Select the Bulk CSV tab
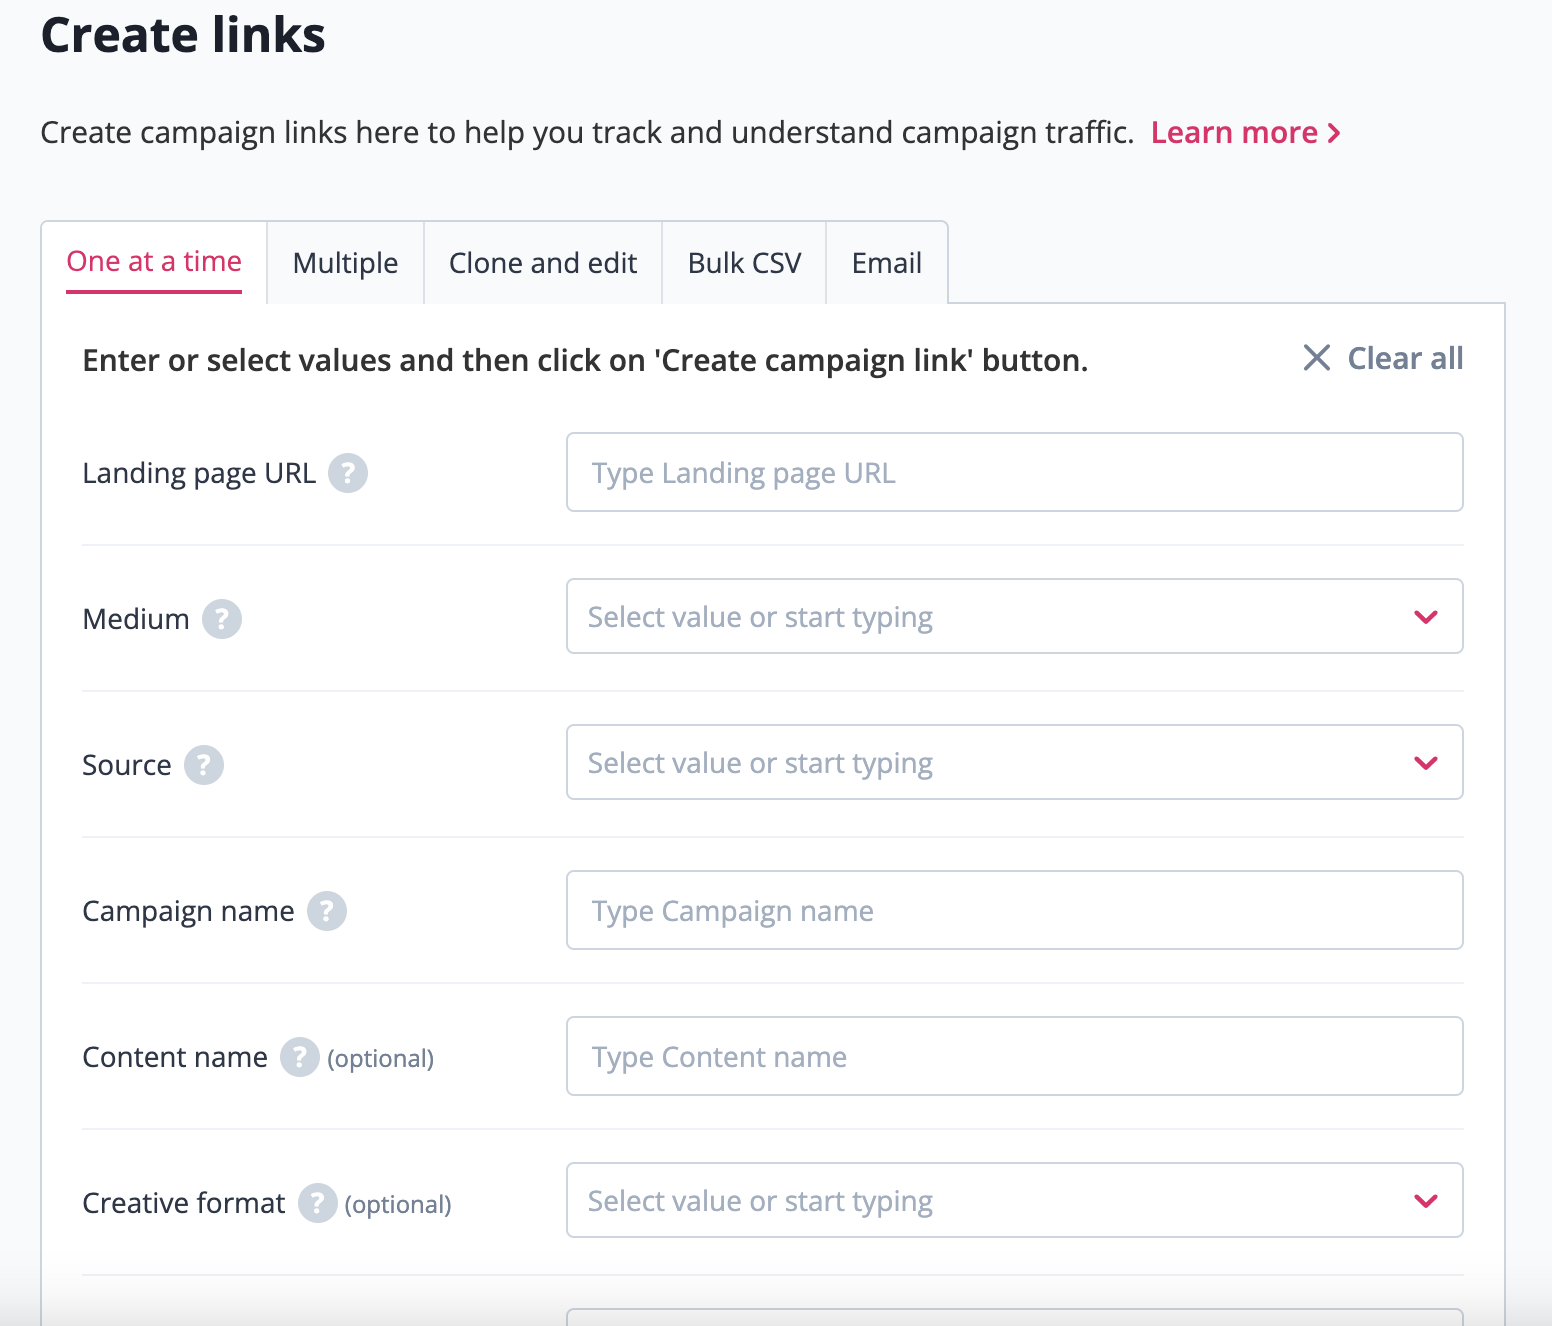 (743, 262)
